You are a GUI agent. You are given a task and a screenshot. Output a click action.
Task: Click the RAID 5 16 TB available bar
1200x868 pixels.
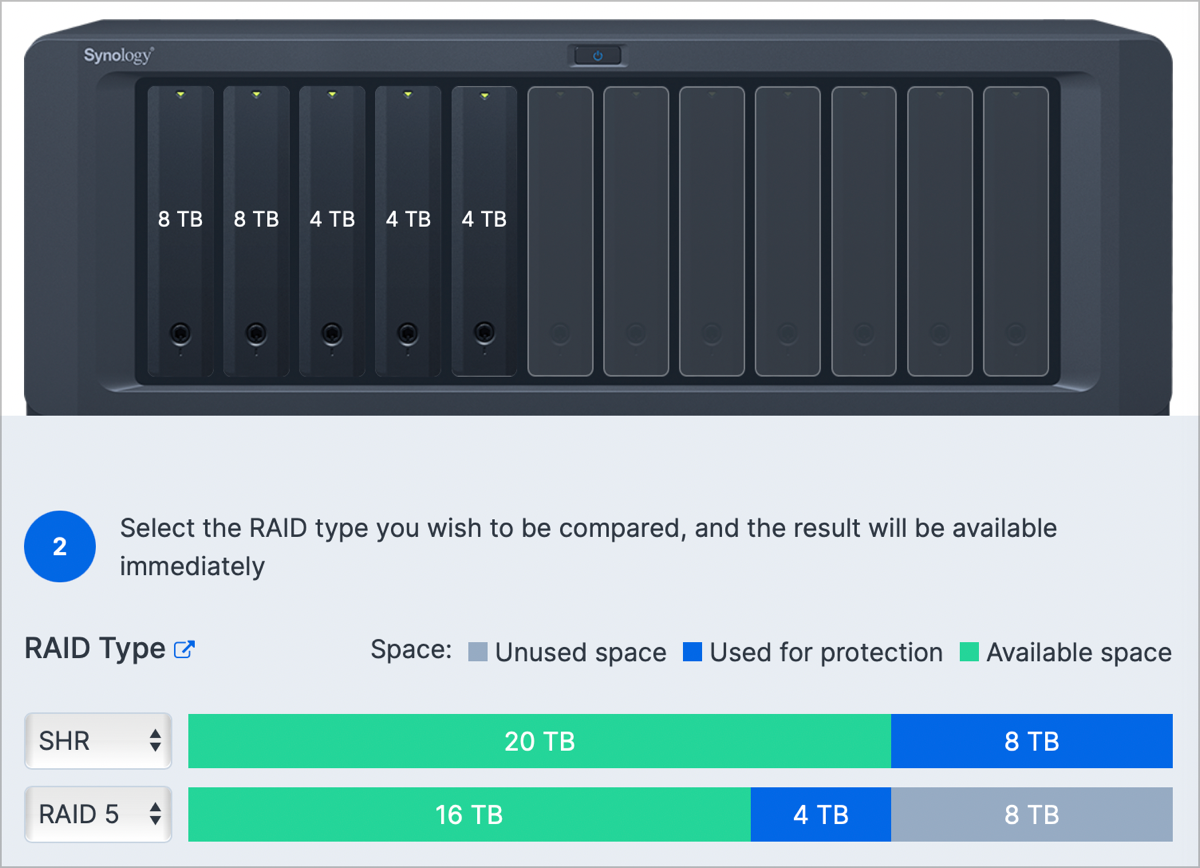[x=469, y=815]
